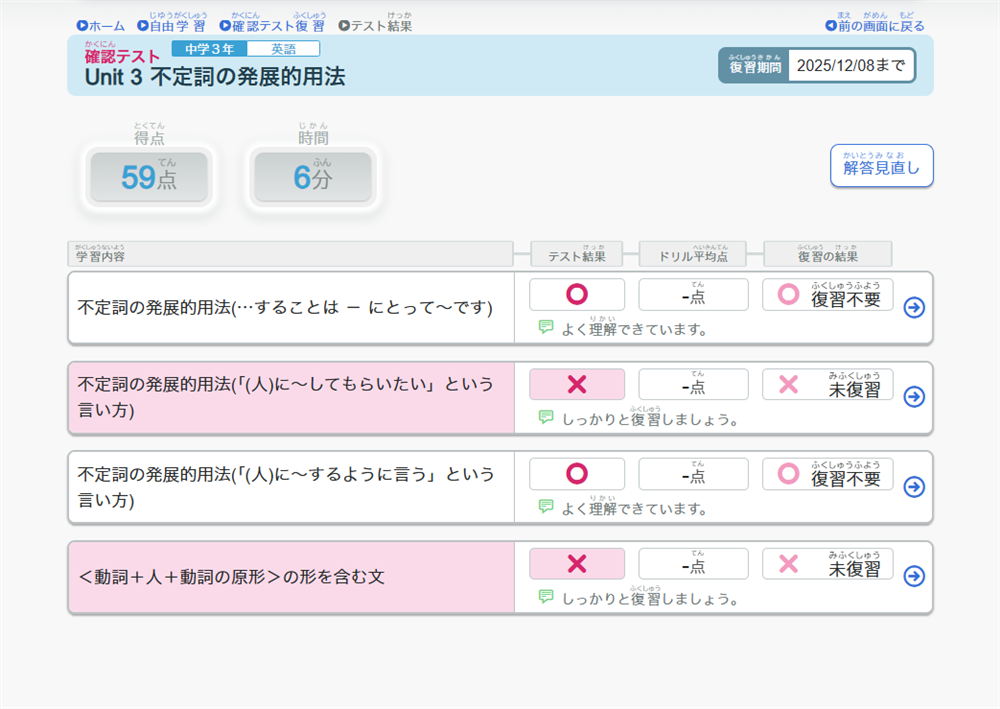Click the 2025/12/08まで review deadline field
This screenshot has width=1000, height=709.
[x=851, y=66]
